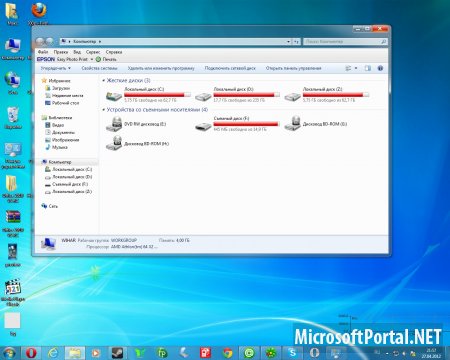450x360 pixels.
Task: Open the Упорядочить dropdown
Action: 55,68
